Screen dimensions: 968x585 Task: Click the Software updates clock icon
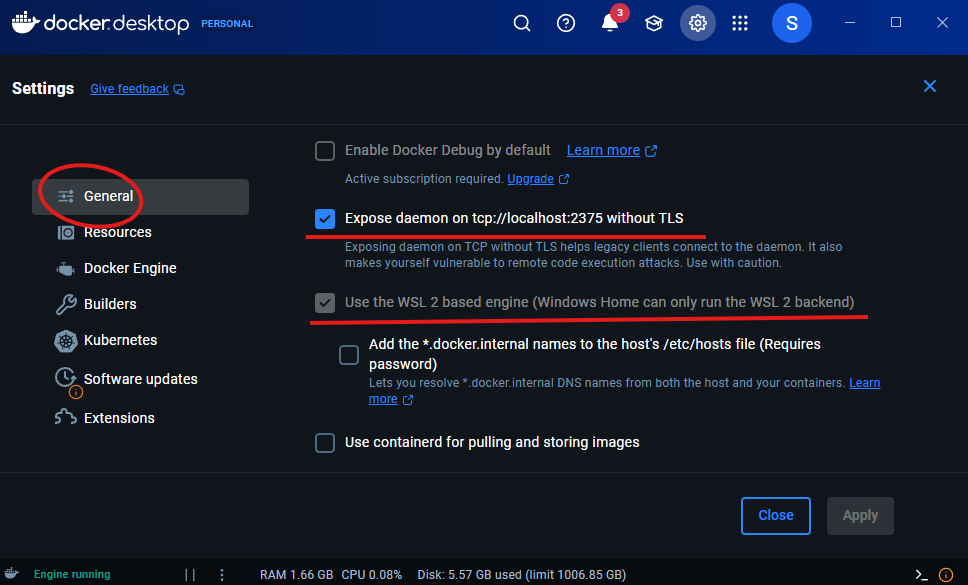65,378
